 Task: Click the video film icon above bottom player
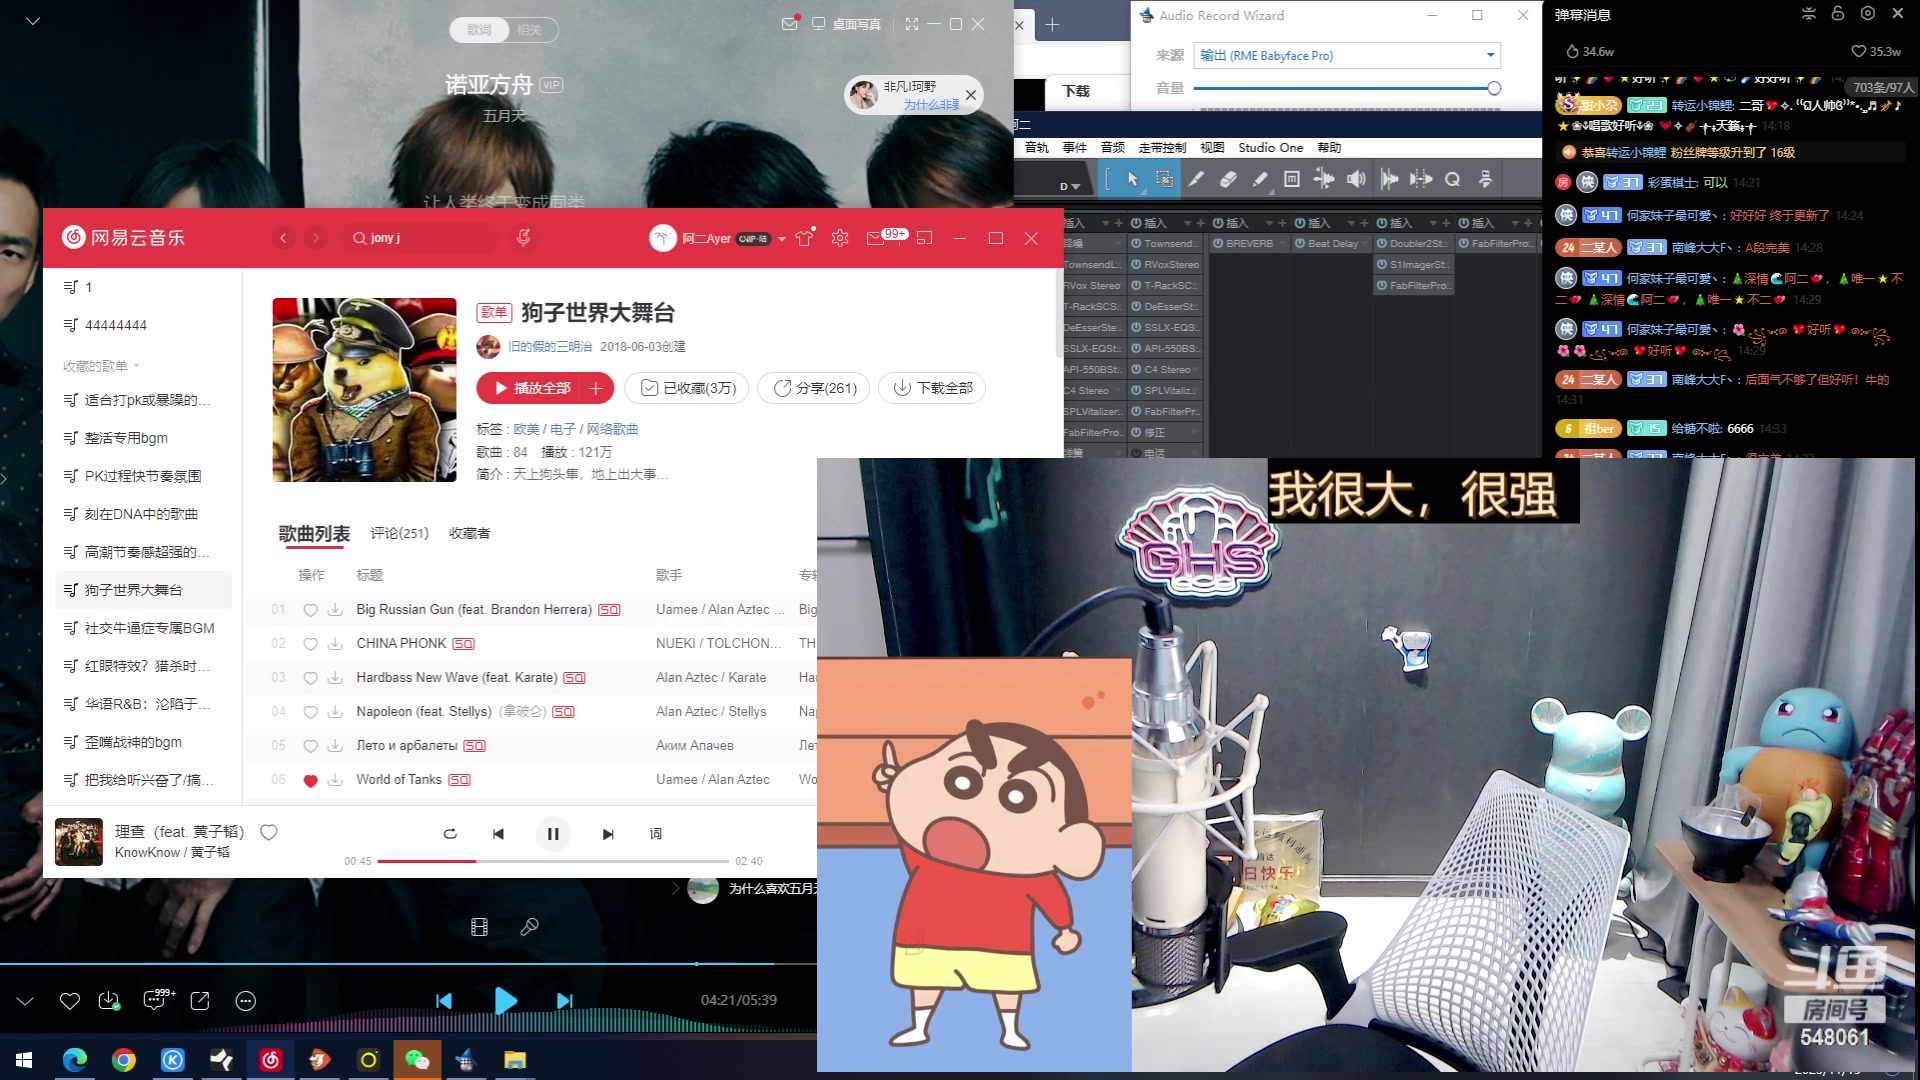(x=479, y=927)
